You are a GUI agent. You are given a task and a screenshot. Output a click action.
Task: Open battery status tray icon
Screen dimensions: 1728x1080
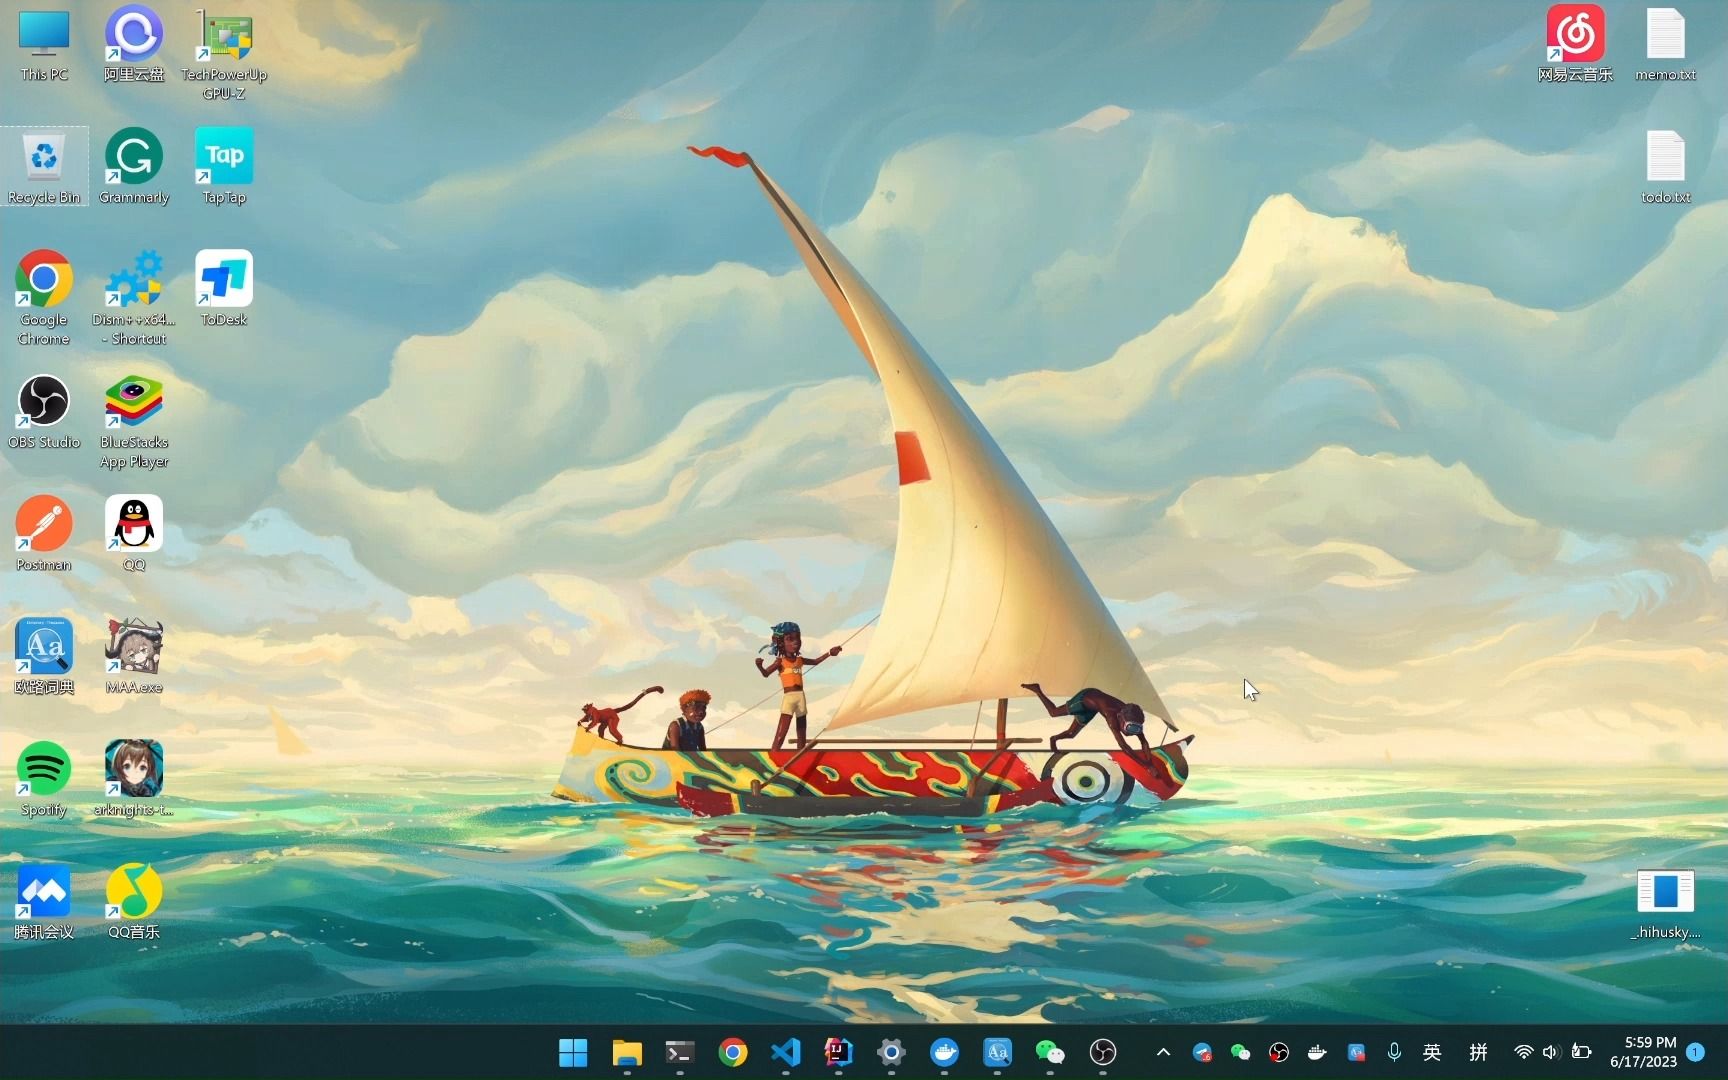point(1581,1052)
